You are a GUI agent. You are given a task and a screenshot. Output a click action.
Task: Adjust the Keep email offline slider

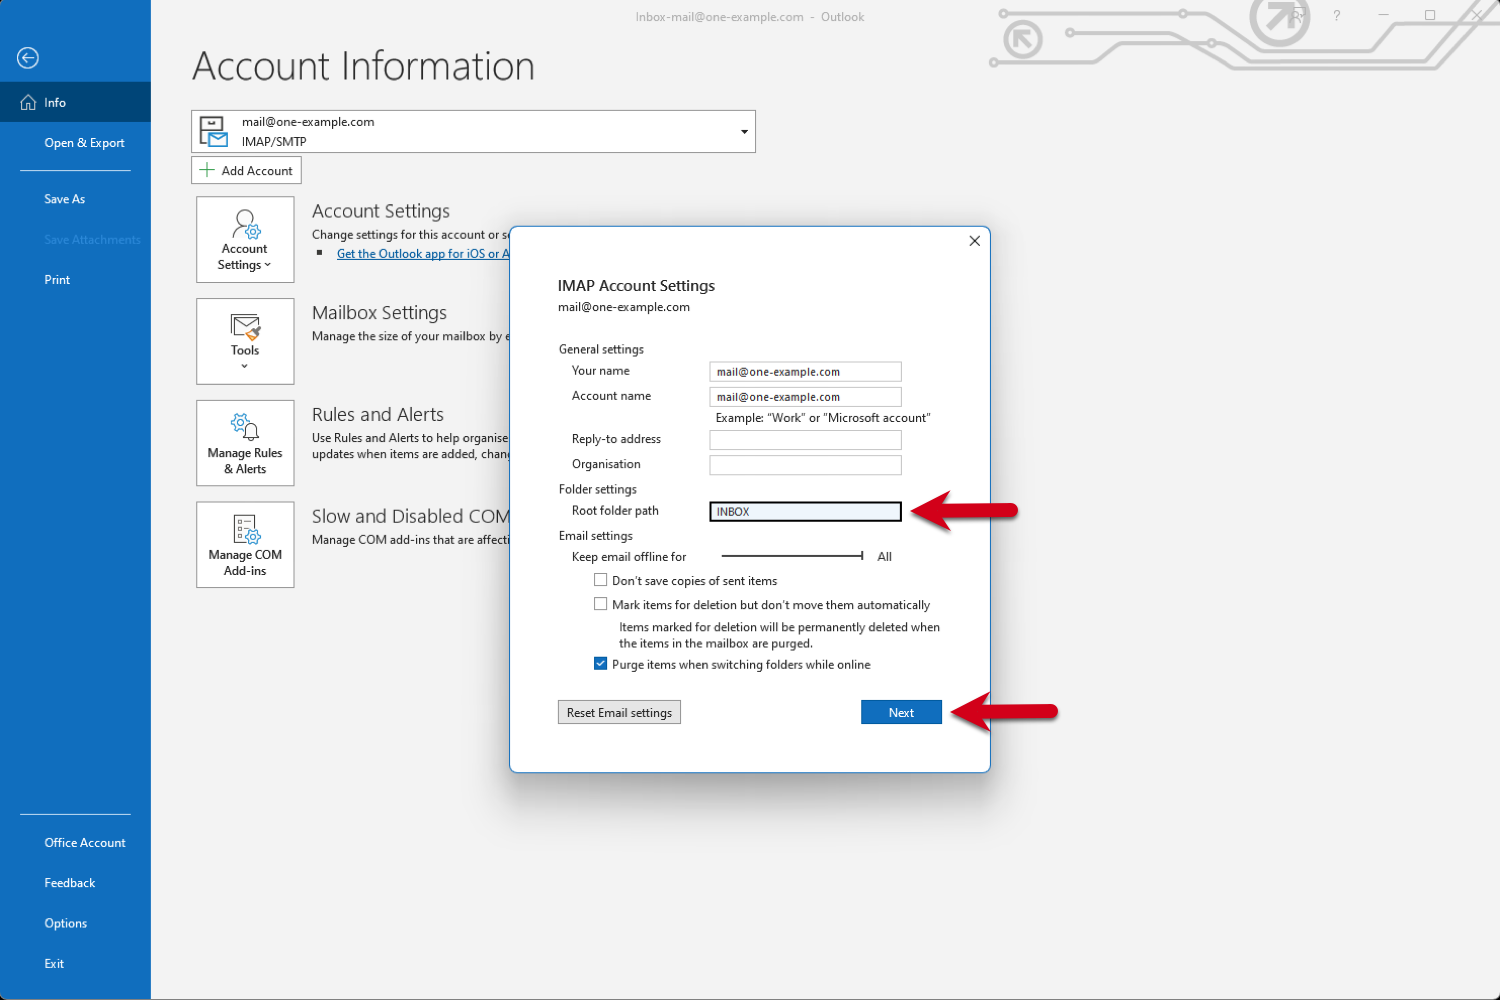pyautogui.click(x=860, y=555)
